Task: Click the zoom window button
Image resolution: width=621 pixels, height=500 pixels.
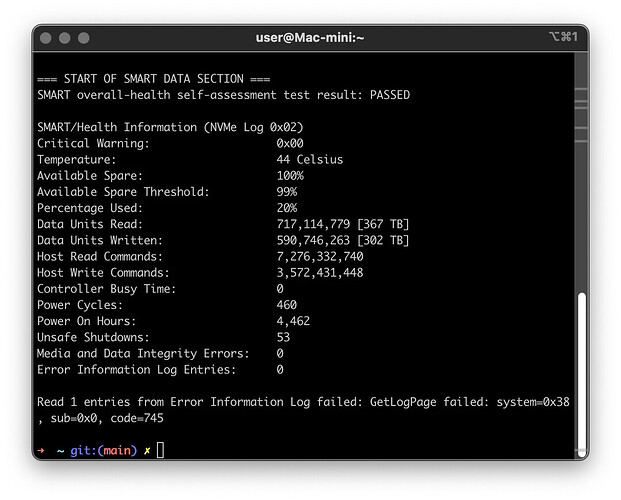Action: [84, 38]
